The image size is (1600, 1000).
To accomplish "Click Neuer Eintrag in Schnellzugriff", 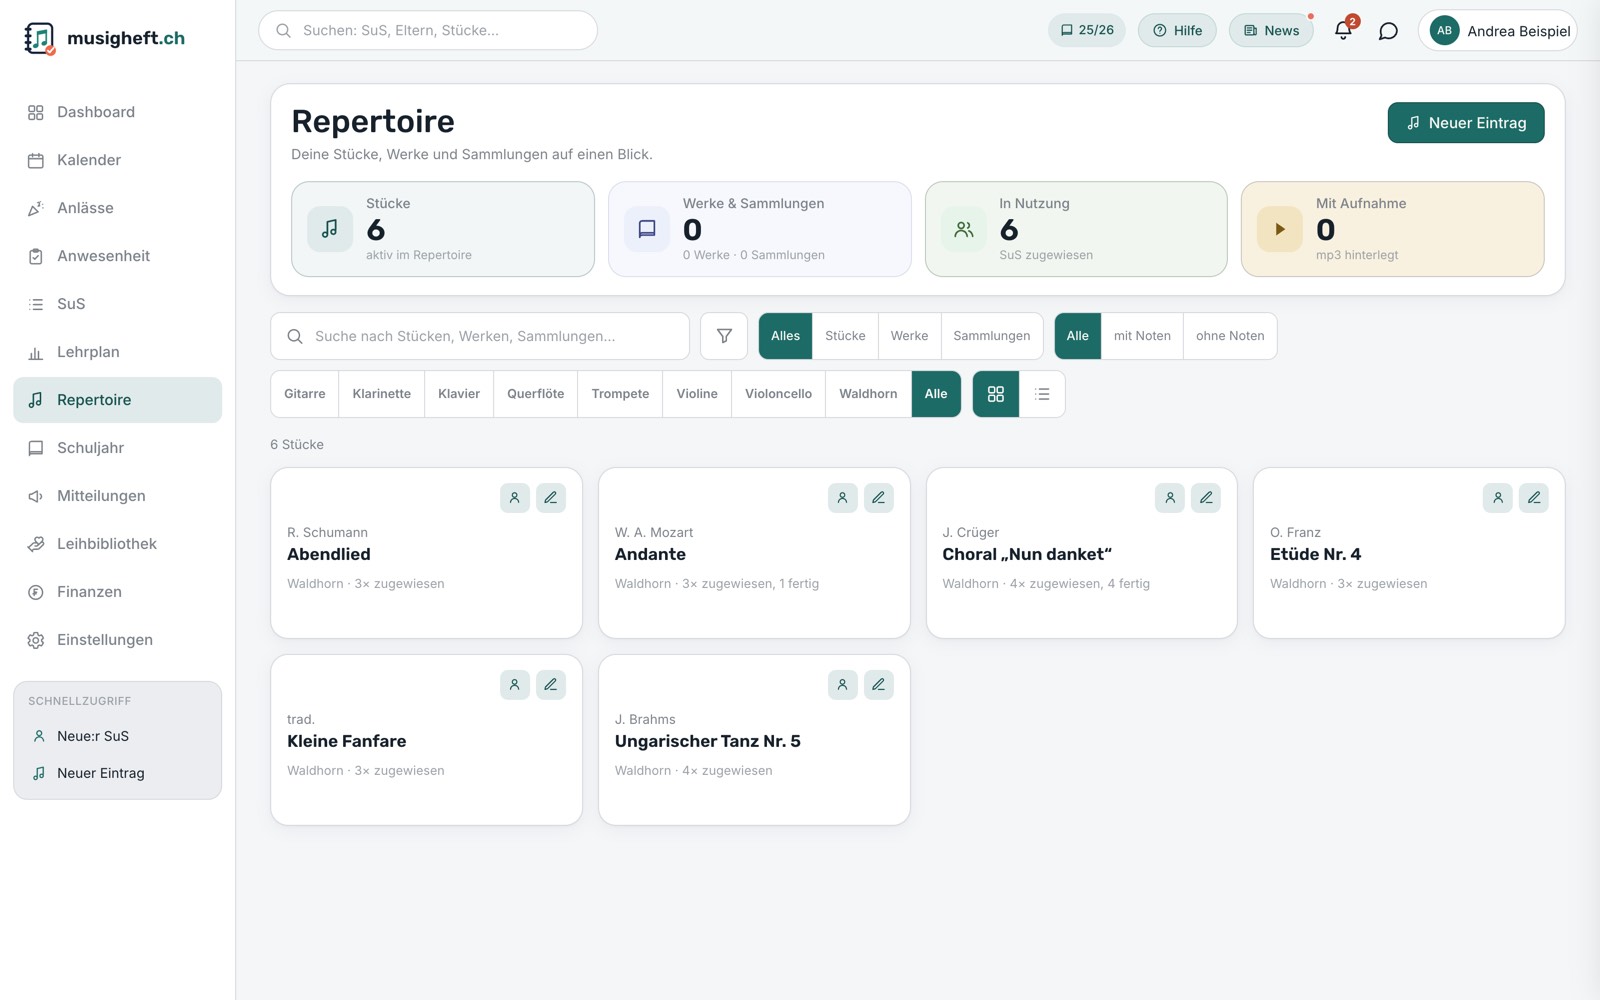I will (x=118, y=773).
